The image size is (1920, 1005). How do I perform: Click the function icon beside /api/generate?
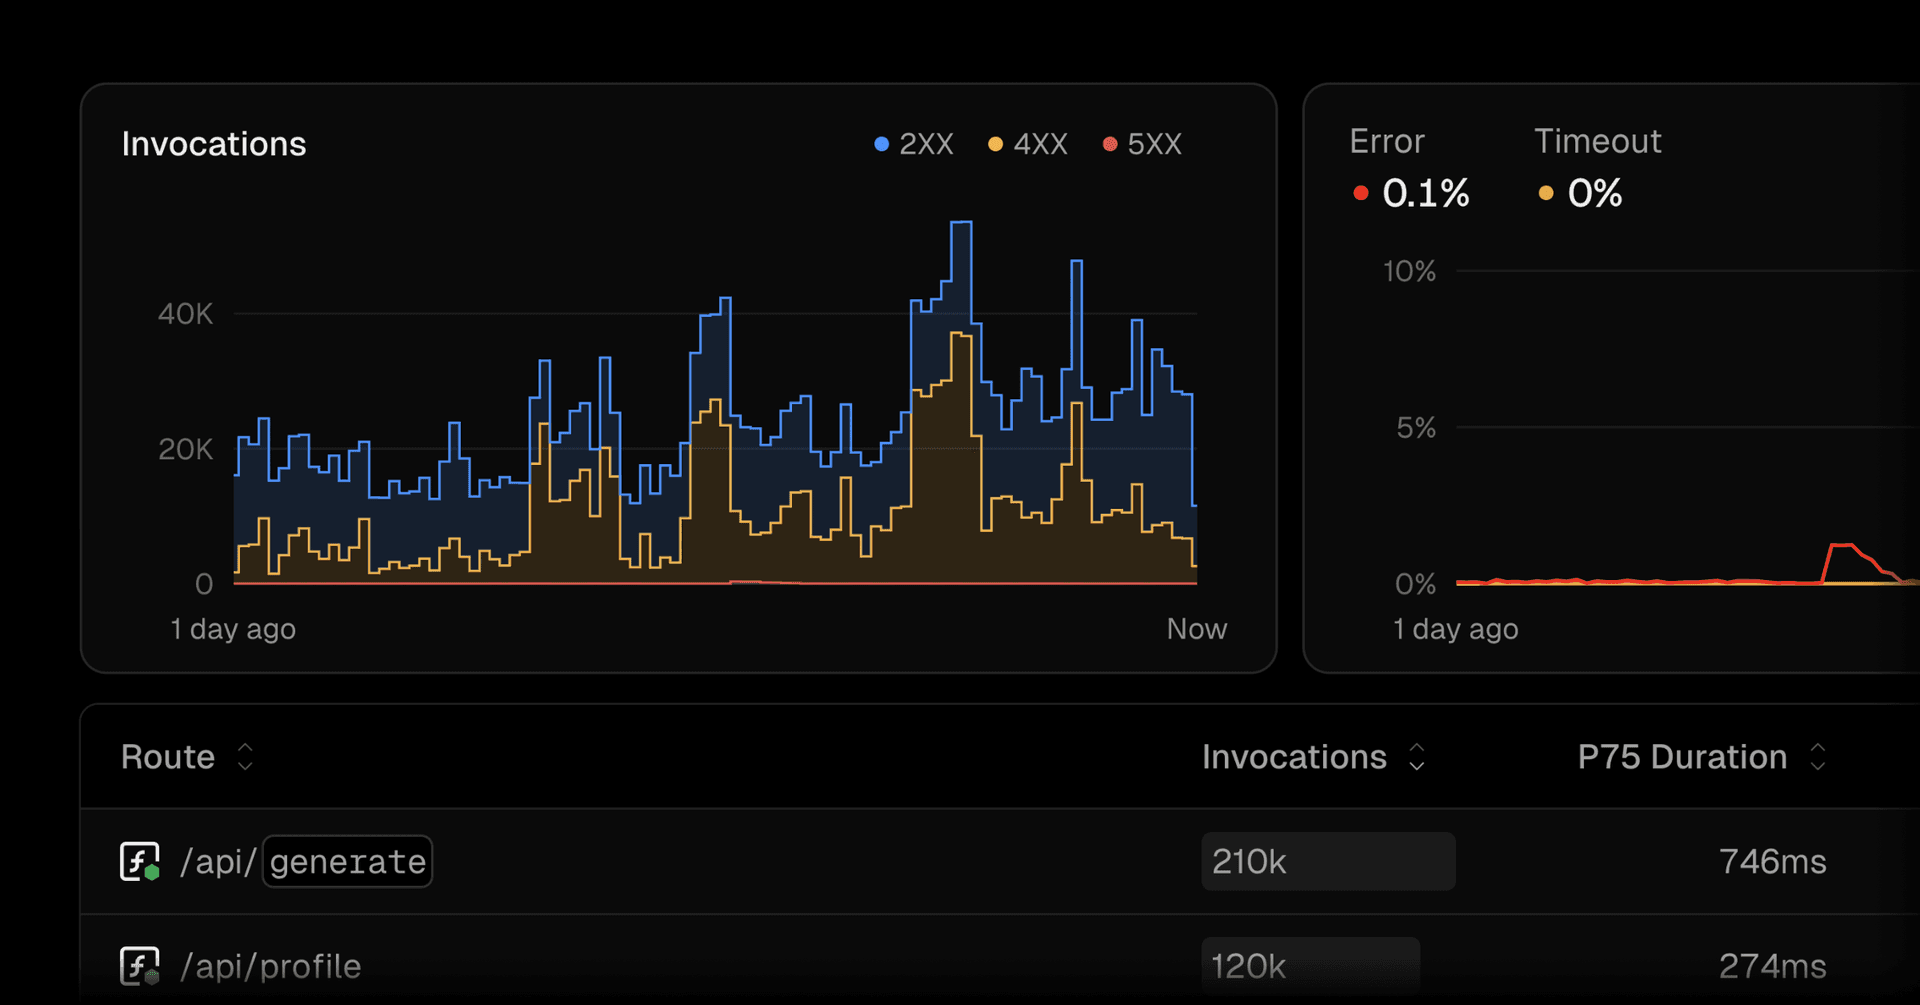pyautogui.click(x=139, y=861)
